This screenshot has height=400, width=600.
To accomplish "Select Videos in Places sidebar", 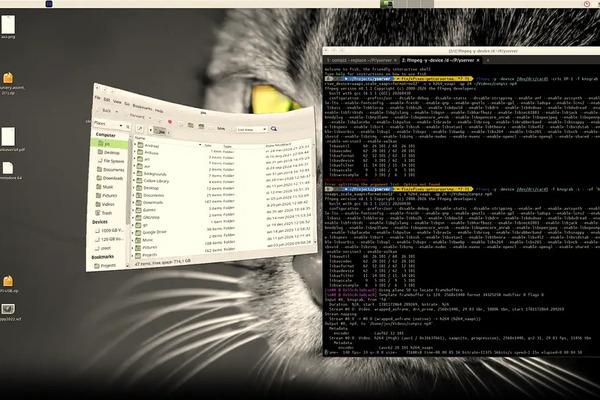I will pos(105,204).
